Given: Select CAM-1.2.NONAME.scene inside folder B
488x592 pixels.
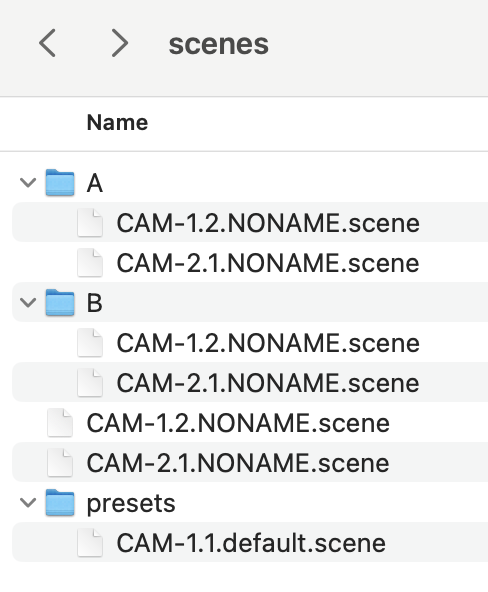Looking at the screenshot, I should 250,343.
